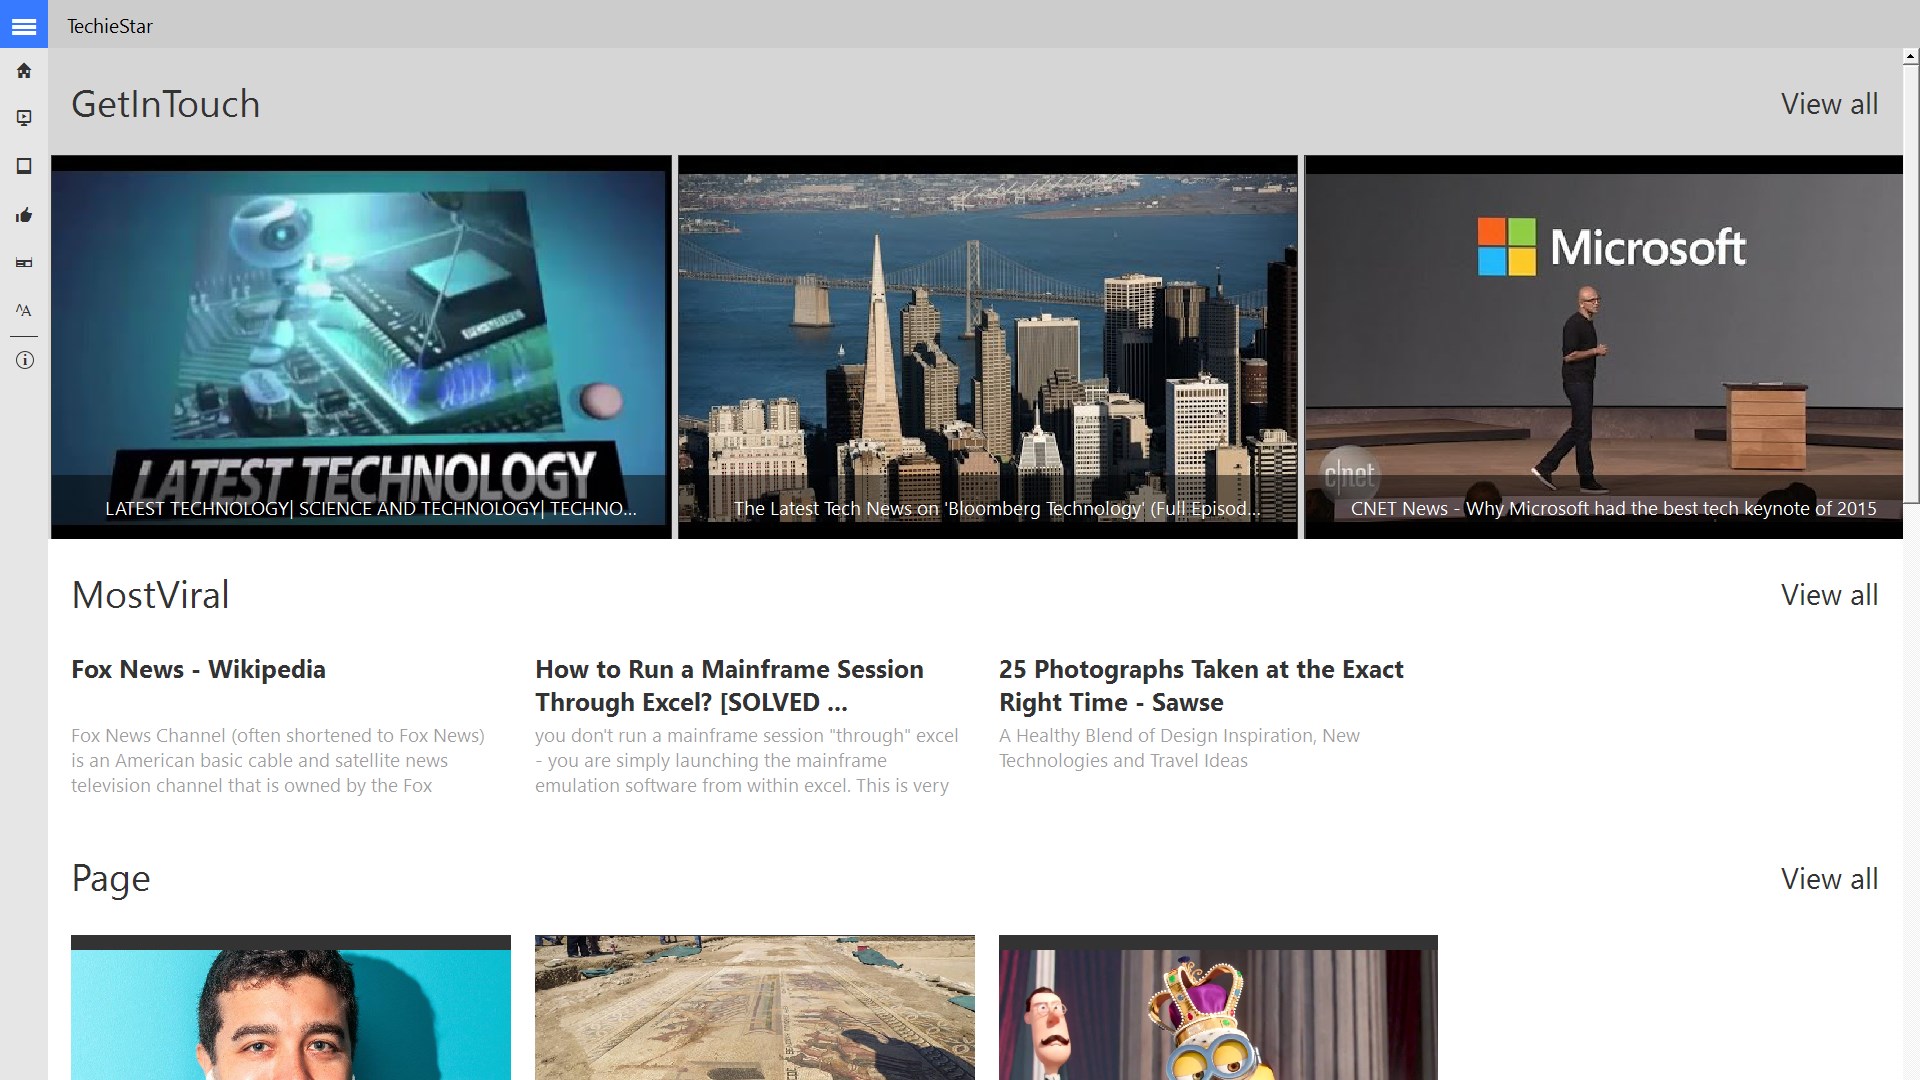Viewport: 1920px width, 1080px height.
Task: Open CNET News Microsoft keynote video
Action: click(x=1603, y=347)
